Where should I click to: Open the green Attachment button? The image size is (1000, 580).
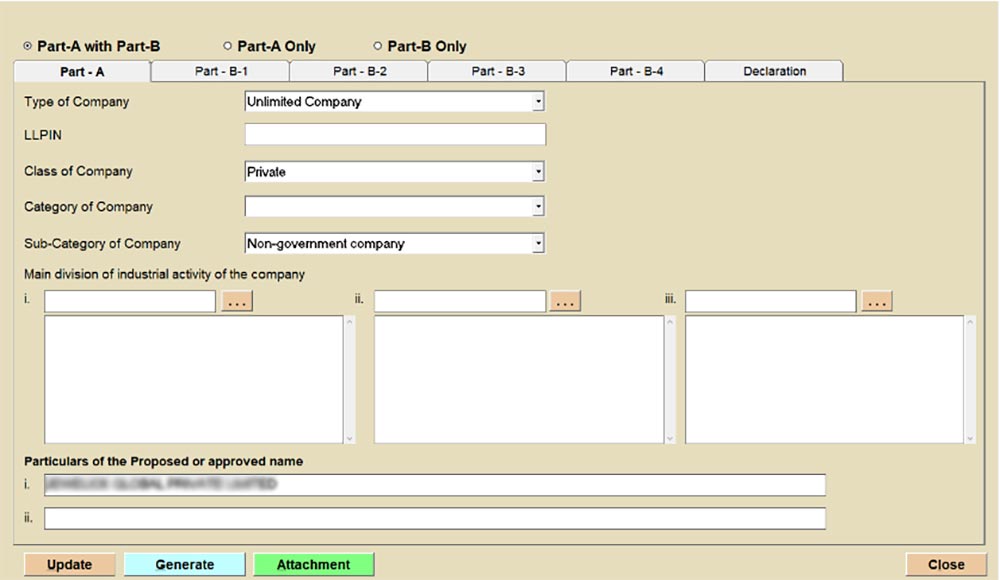[313, 565]
